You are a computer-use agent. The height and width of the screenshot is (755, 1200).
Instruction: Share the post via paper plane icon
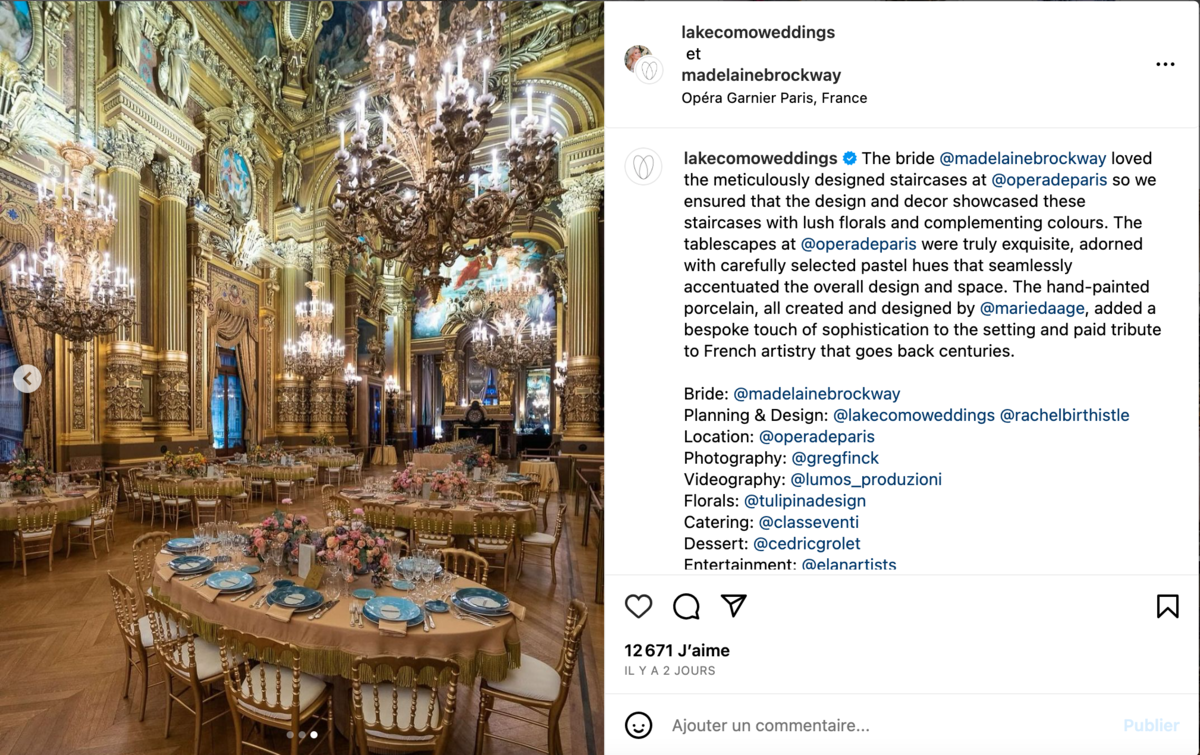[x=734, y=606]
